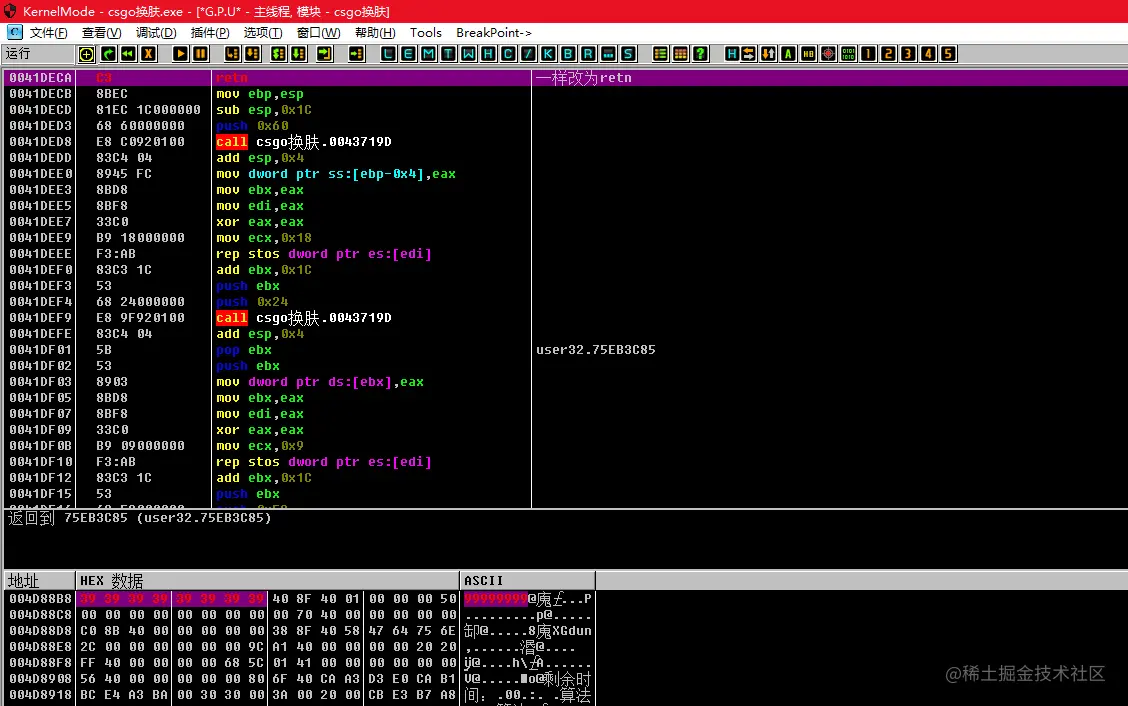Click the number 4 toolbar button
The image size is (1128, 706).
[x=928, y=54]
